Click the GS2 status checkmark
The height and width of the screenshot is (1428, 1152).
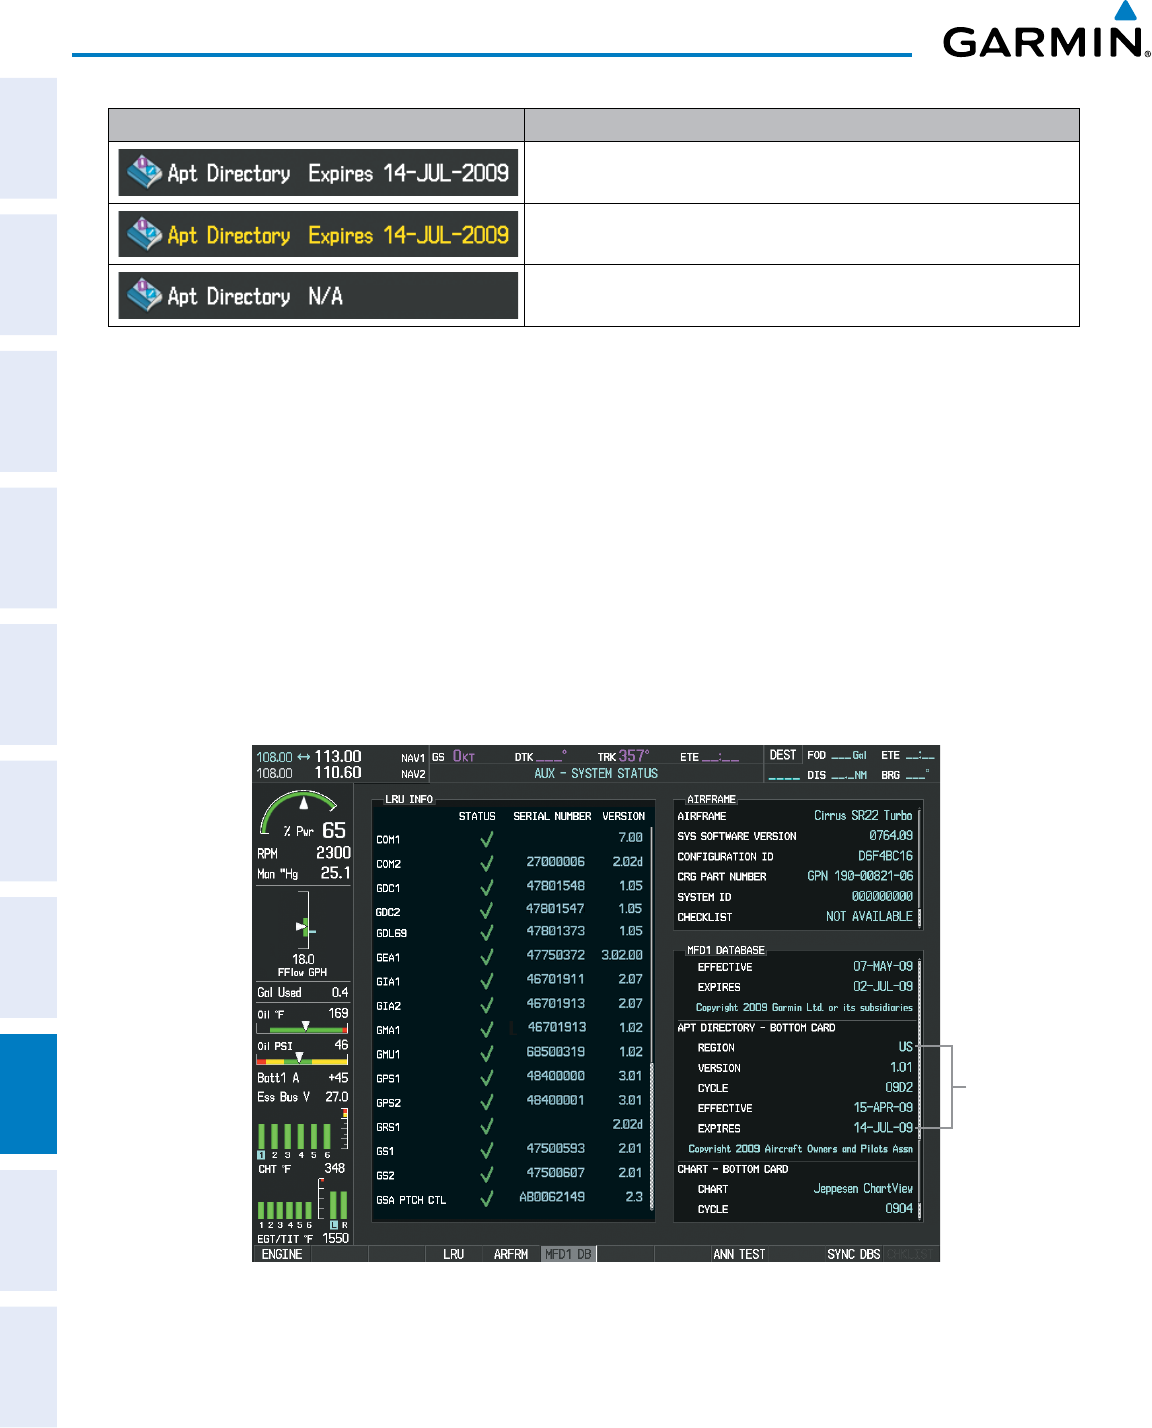[486, 1174]
